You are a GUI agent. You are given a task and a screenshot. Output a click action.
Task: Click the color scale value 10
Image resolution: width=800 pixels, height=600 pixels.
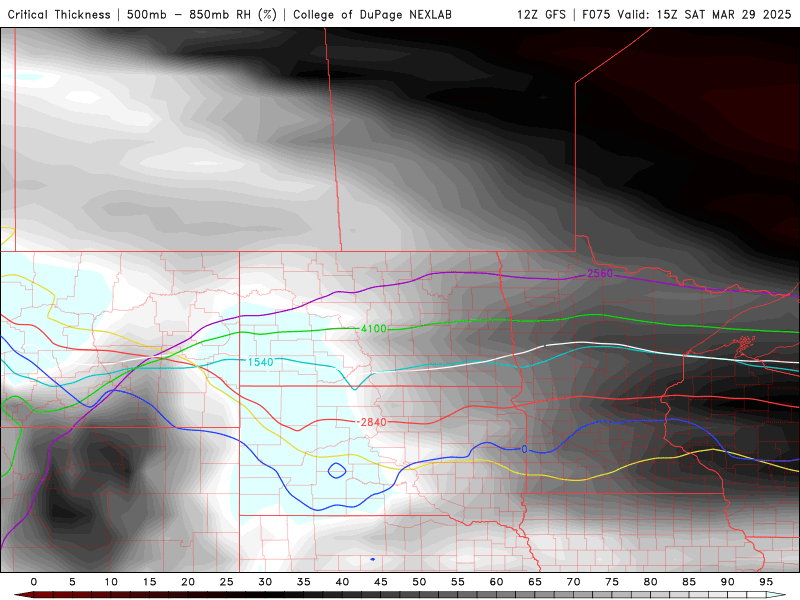click(111, 582)
